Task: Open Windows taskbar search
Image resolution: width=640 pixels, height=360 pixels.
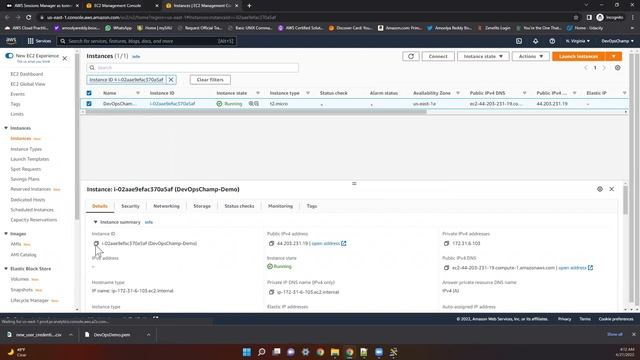Action: (x=262, y=352)
